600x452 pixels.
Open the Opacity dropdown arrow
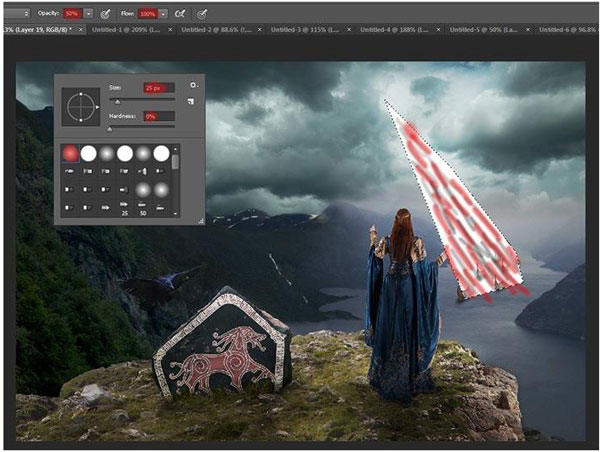tap(88, 14)
